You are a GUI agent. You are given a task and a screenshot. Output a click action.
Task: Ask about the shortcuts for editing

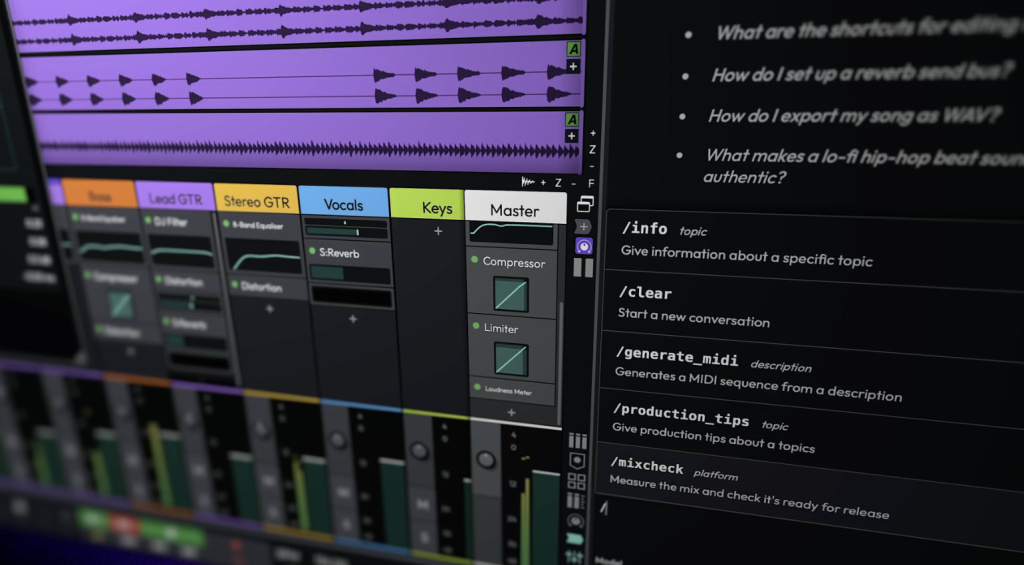[x=869, y=29]
